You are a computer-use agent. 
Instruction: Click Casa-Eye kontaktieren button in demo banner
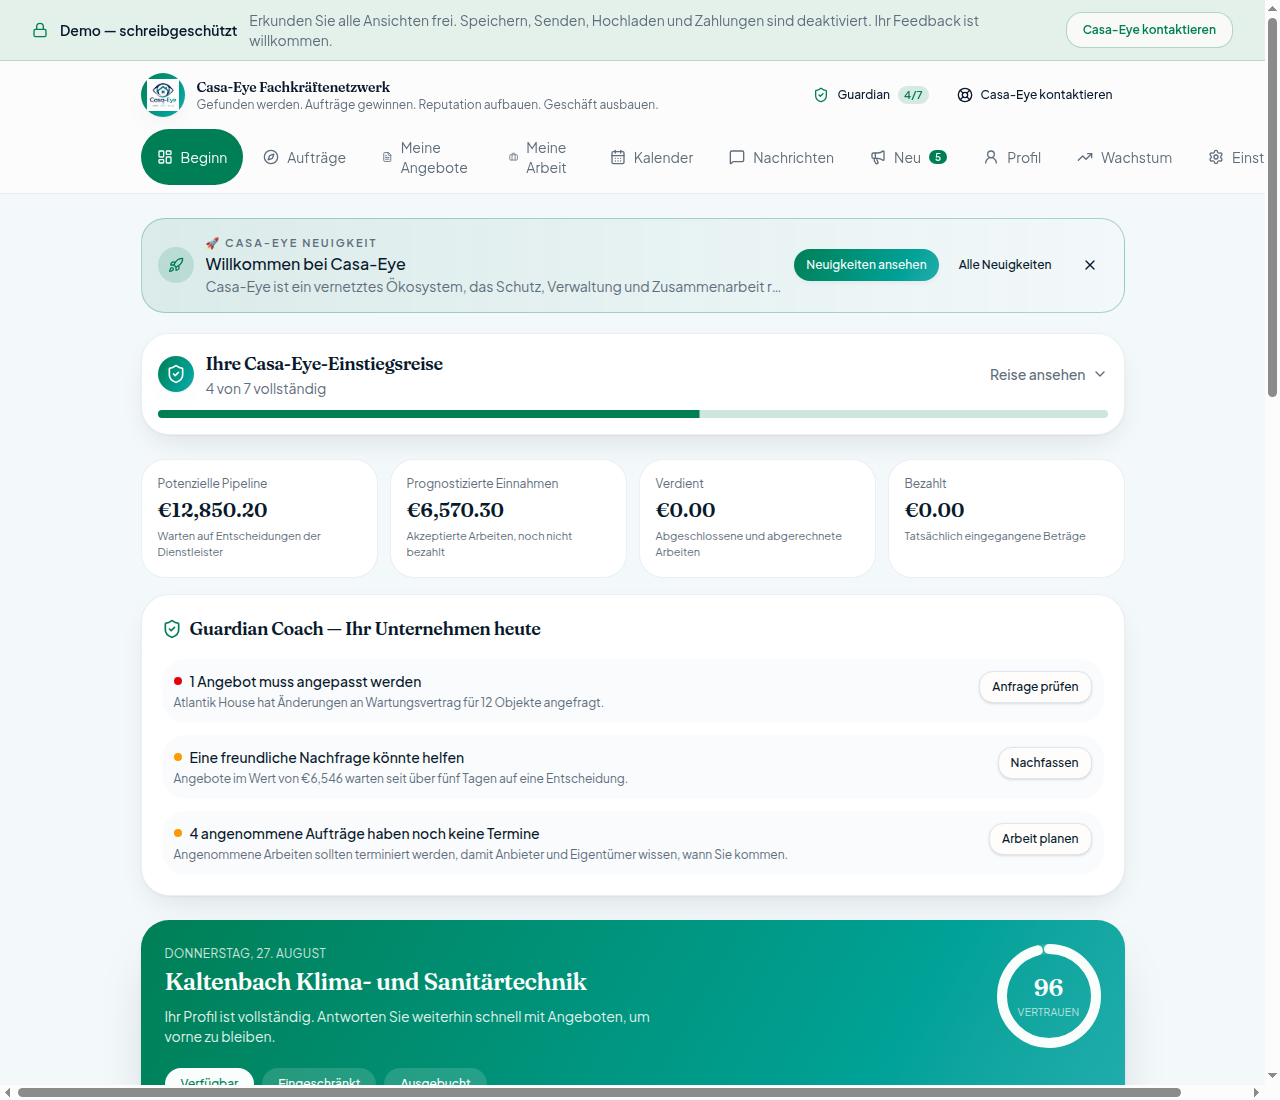pyautogui.click(x=1149, y=30)
